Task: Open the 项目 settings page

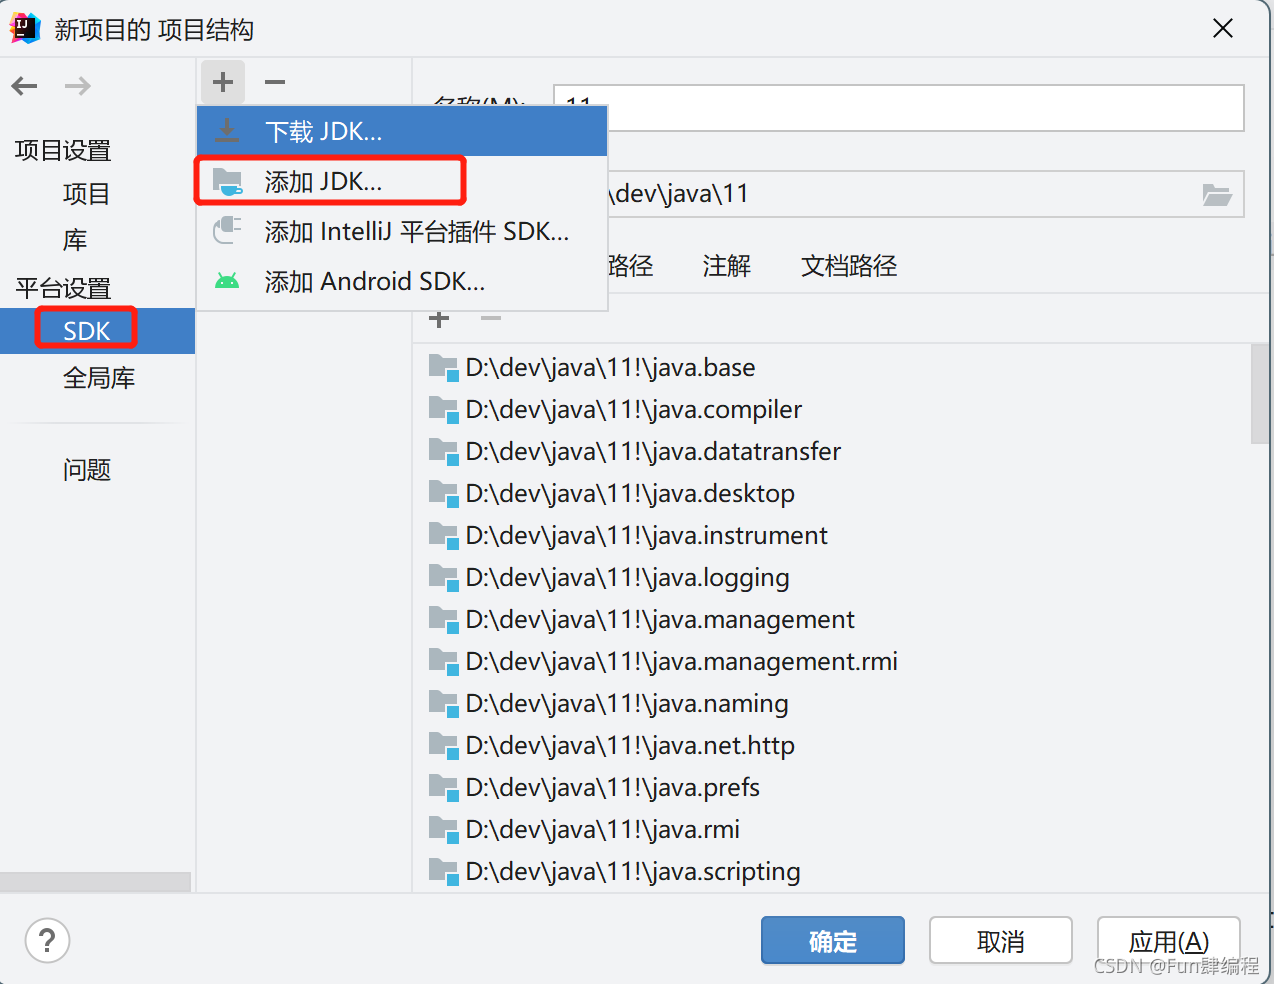Action: [86, 194]
